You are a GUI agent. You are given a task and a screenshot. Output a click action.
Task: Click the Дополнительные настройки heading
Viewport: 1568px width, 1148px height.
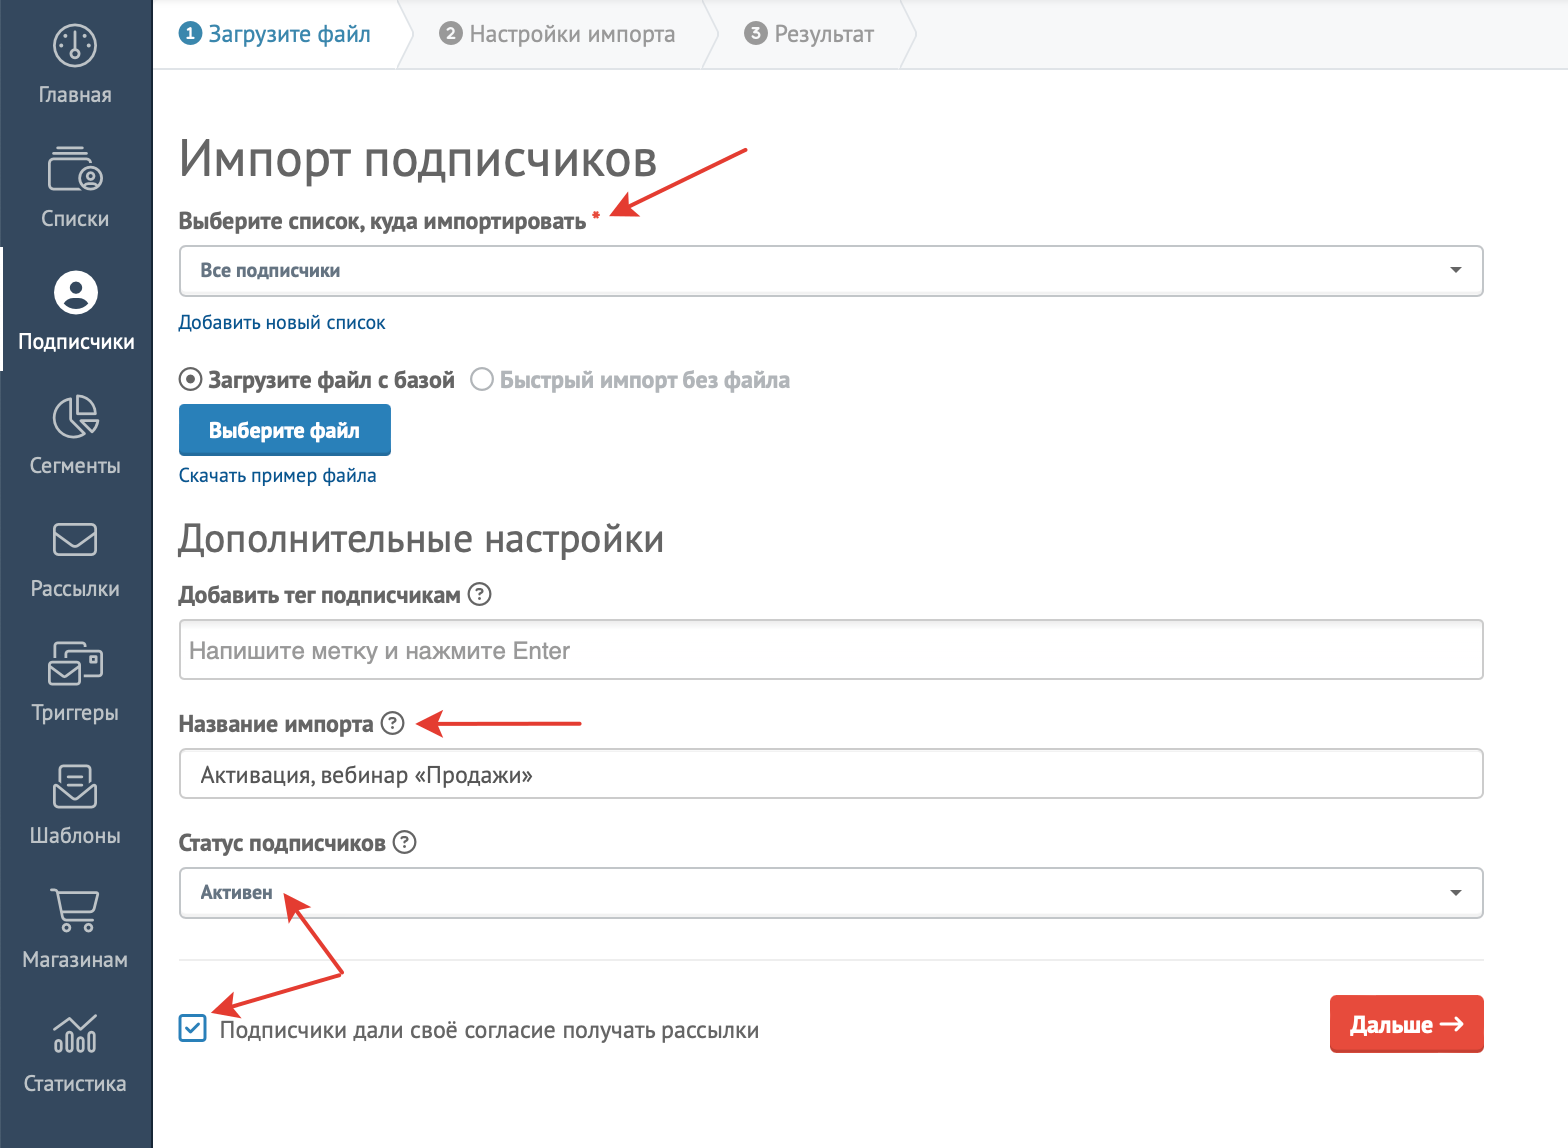pyautogui.click(x=421, y=539)
